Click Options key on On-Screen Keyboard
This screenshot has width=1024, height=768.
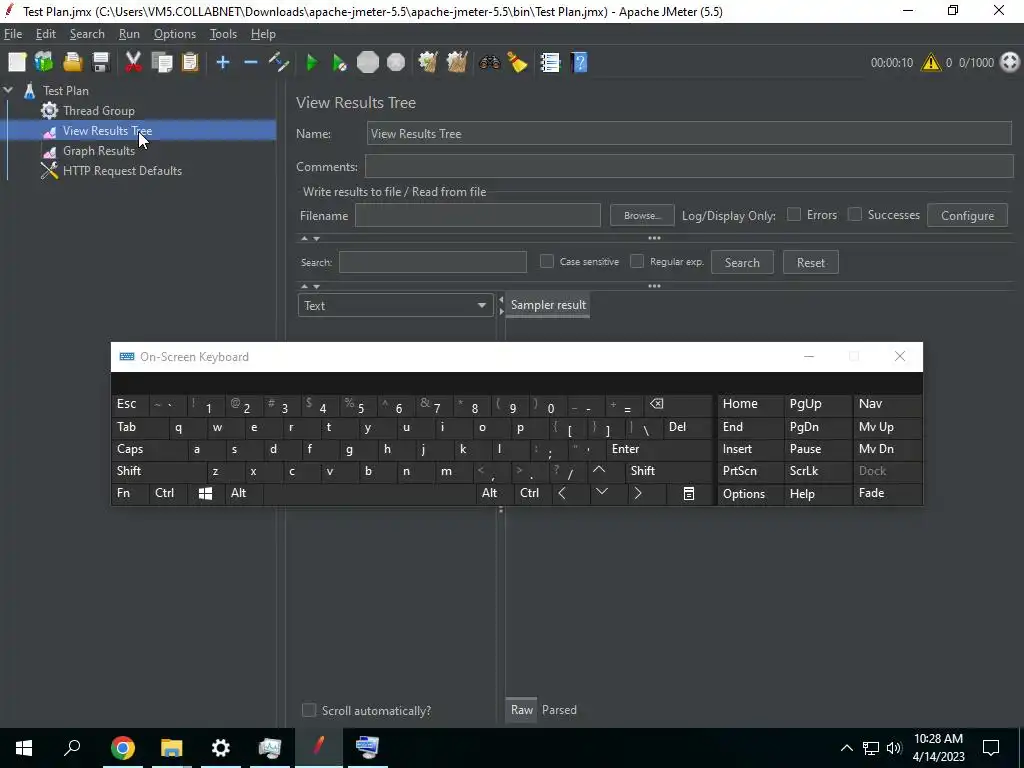[x=750, y=494]
